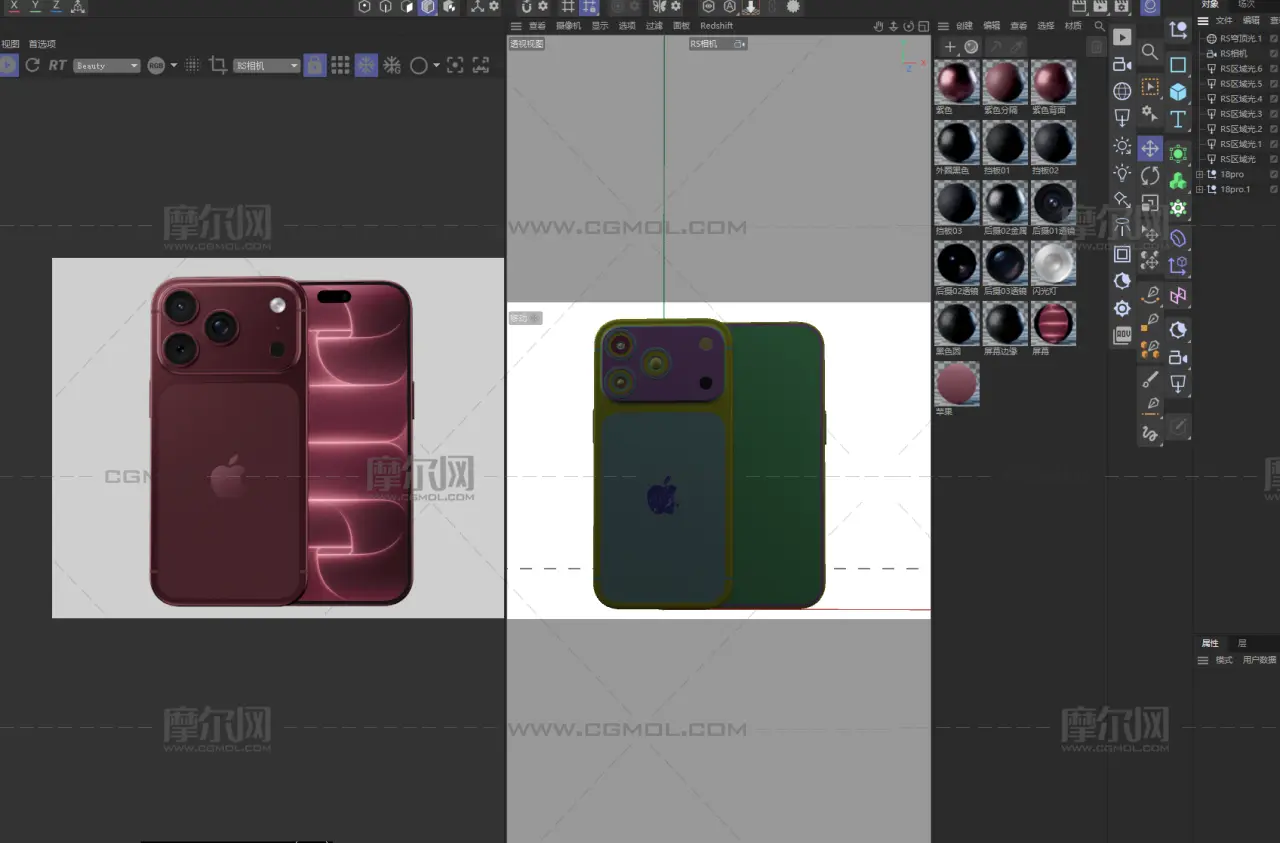Select the 外圈黑色 material swatch

click(956, 142)
